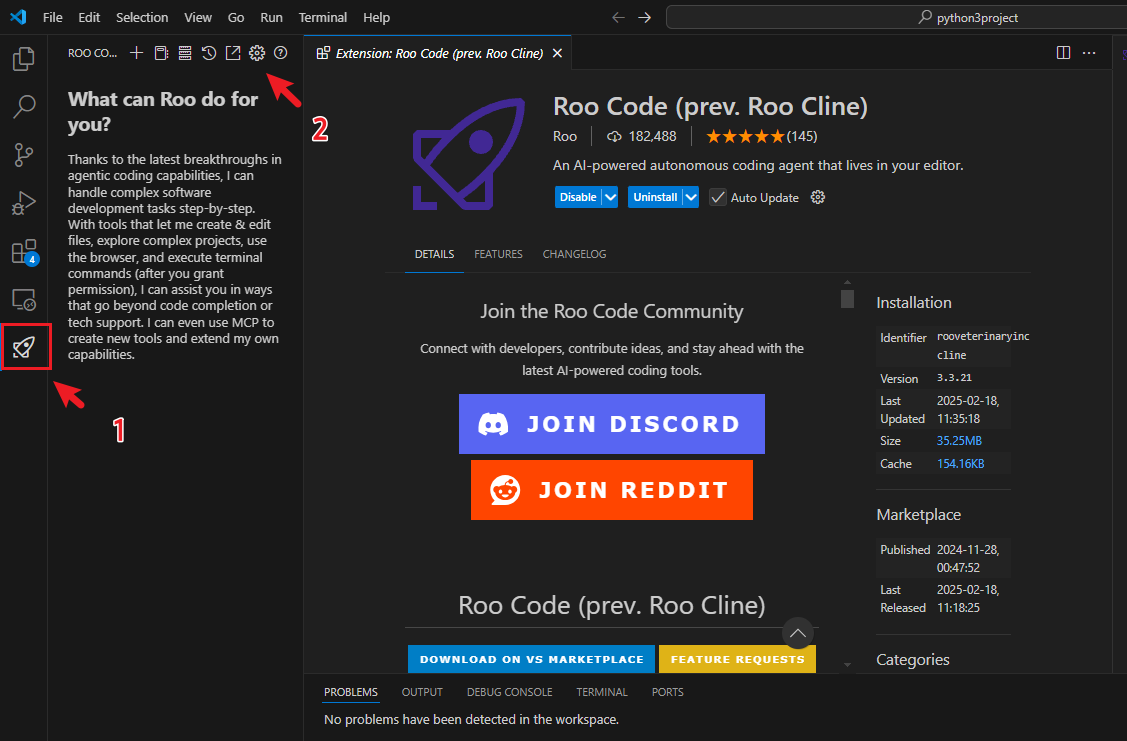
Task: Click the Join Discord banner
Action: pos(612,423)
